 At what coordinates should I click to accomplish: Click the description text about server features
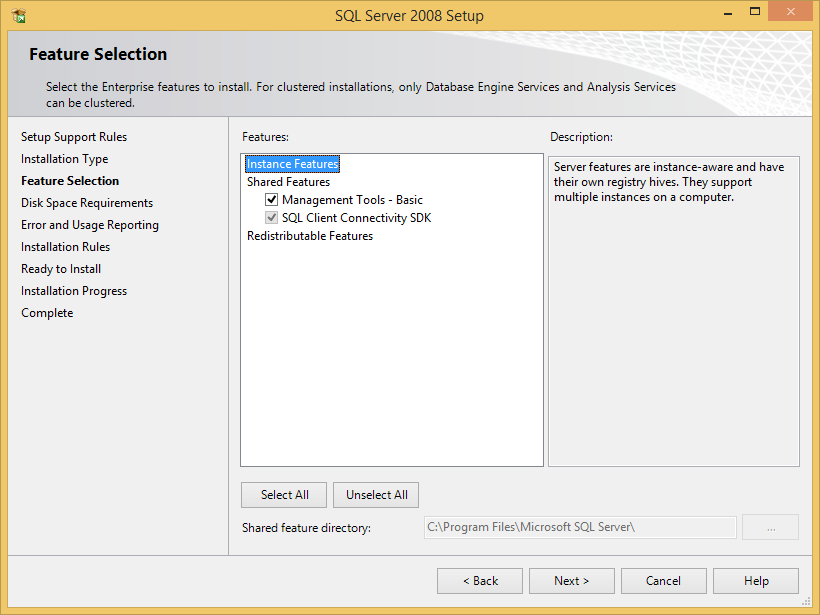click(669, 182)
